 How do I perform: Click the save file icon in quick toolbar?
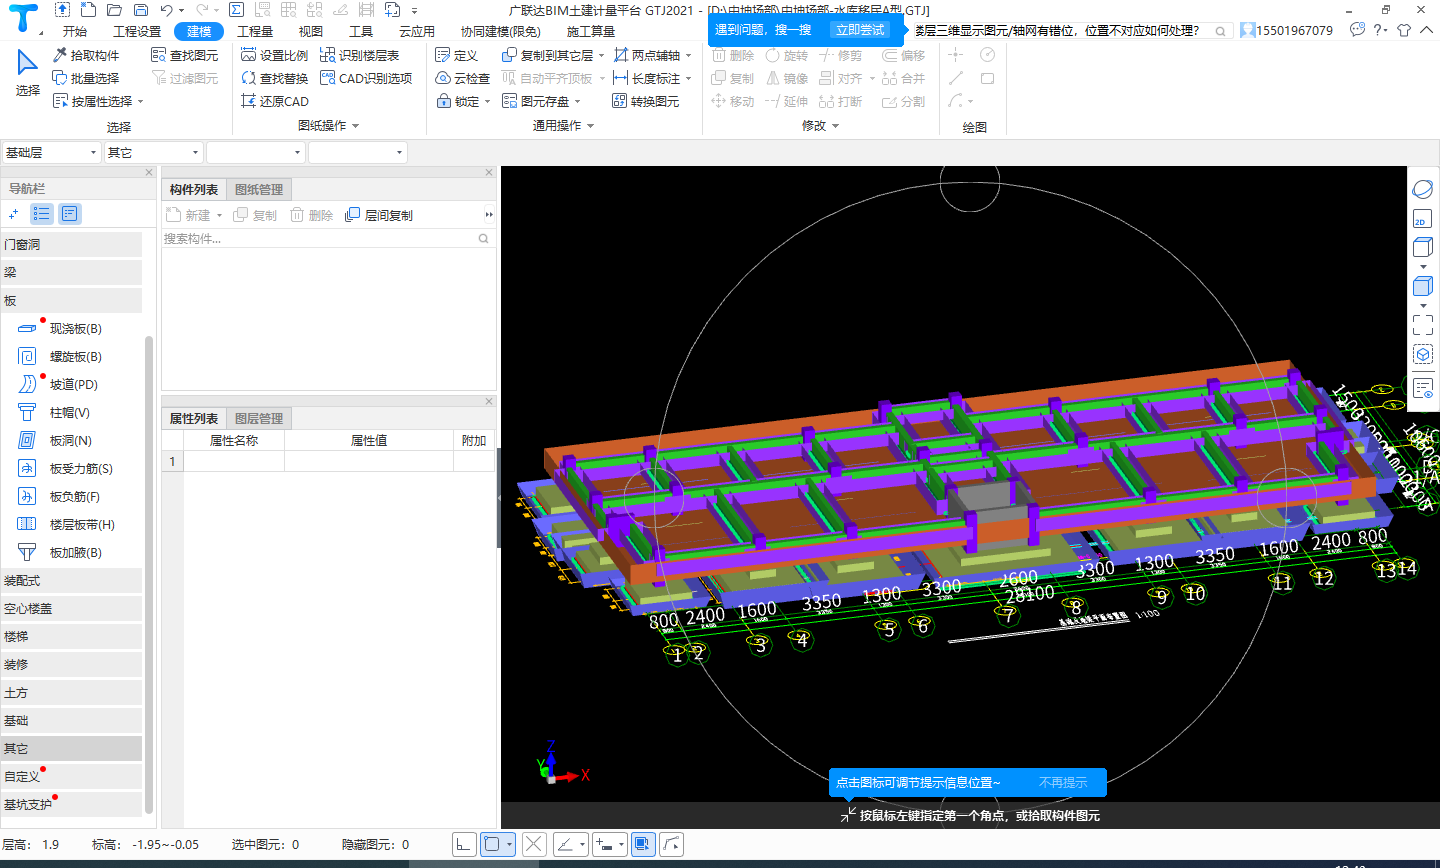coord(140,10)
